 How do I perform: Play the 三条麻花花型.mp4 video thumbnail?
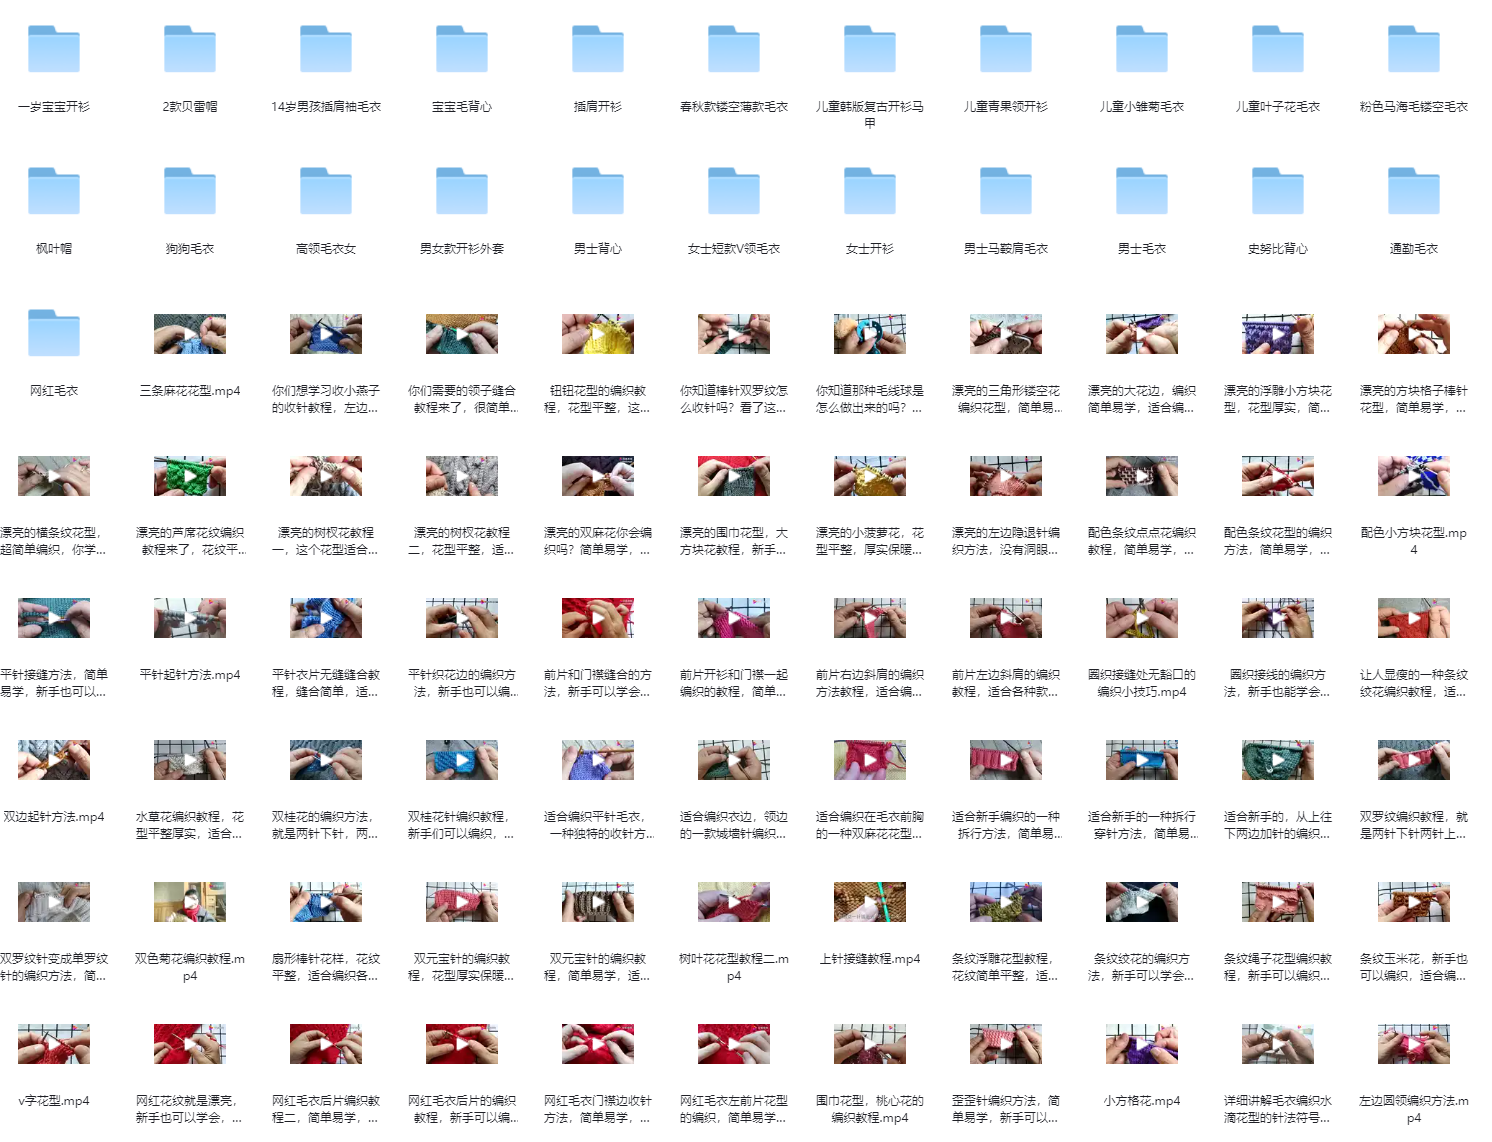190,334
